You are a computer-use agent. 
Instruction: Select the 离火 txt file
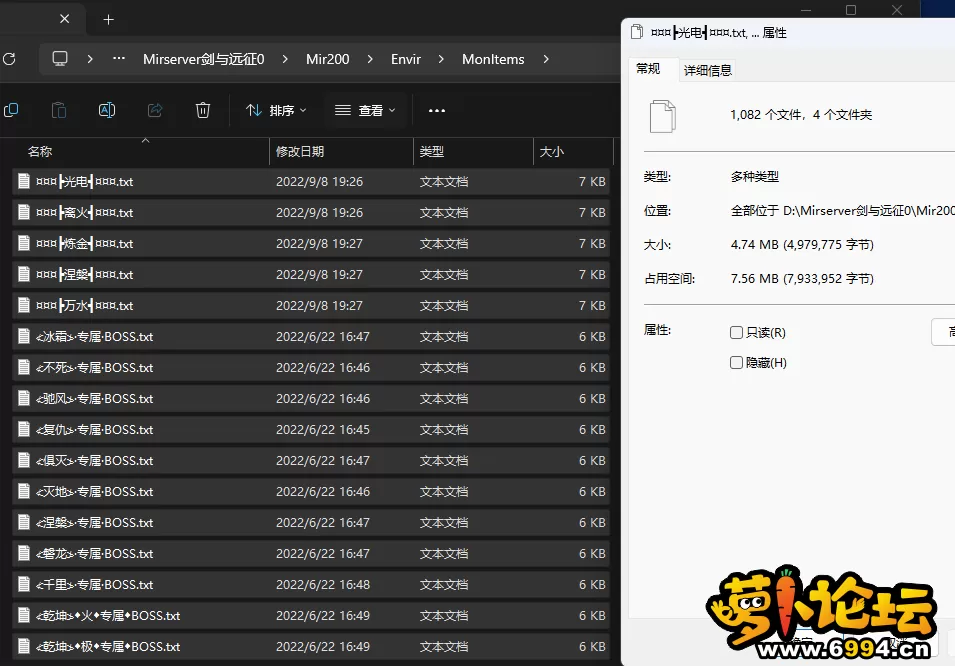311,212
